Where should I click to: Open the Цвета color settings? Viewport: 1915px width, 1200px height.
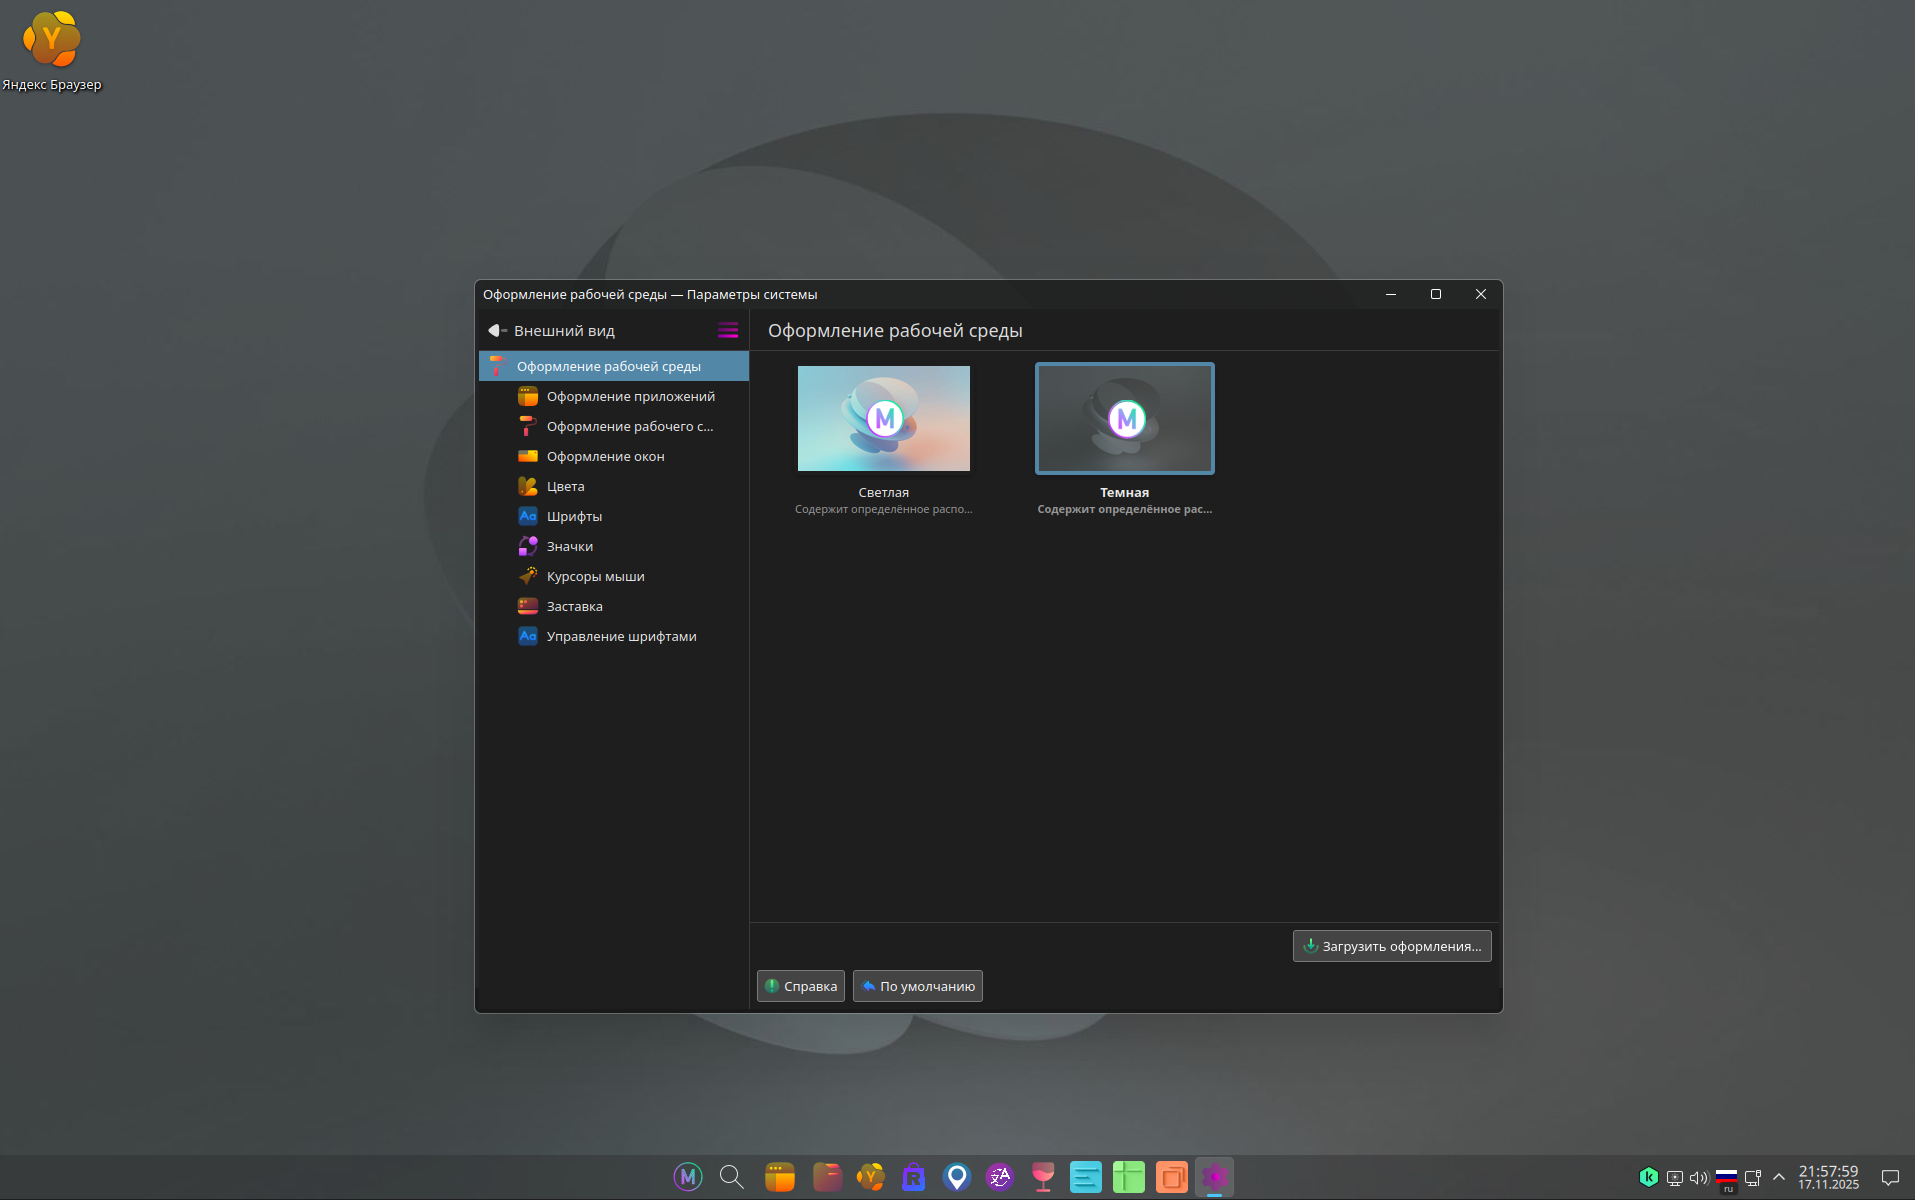point(565,487)
